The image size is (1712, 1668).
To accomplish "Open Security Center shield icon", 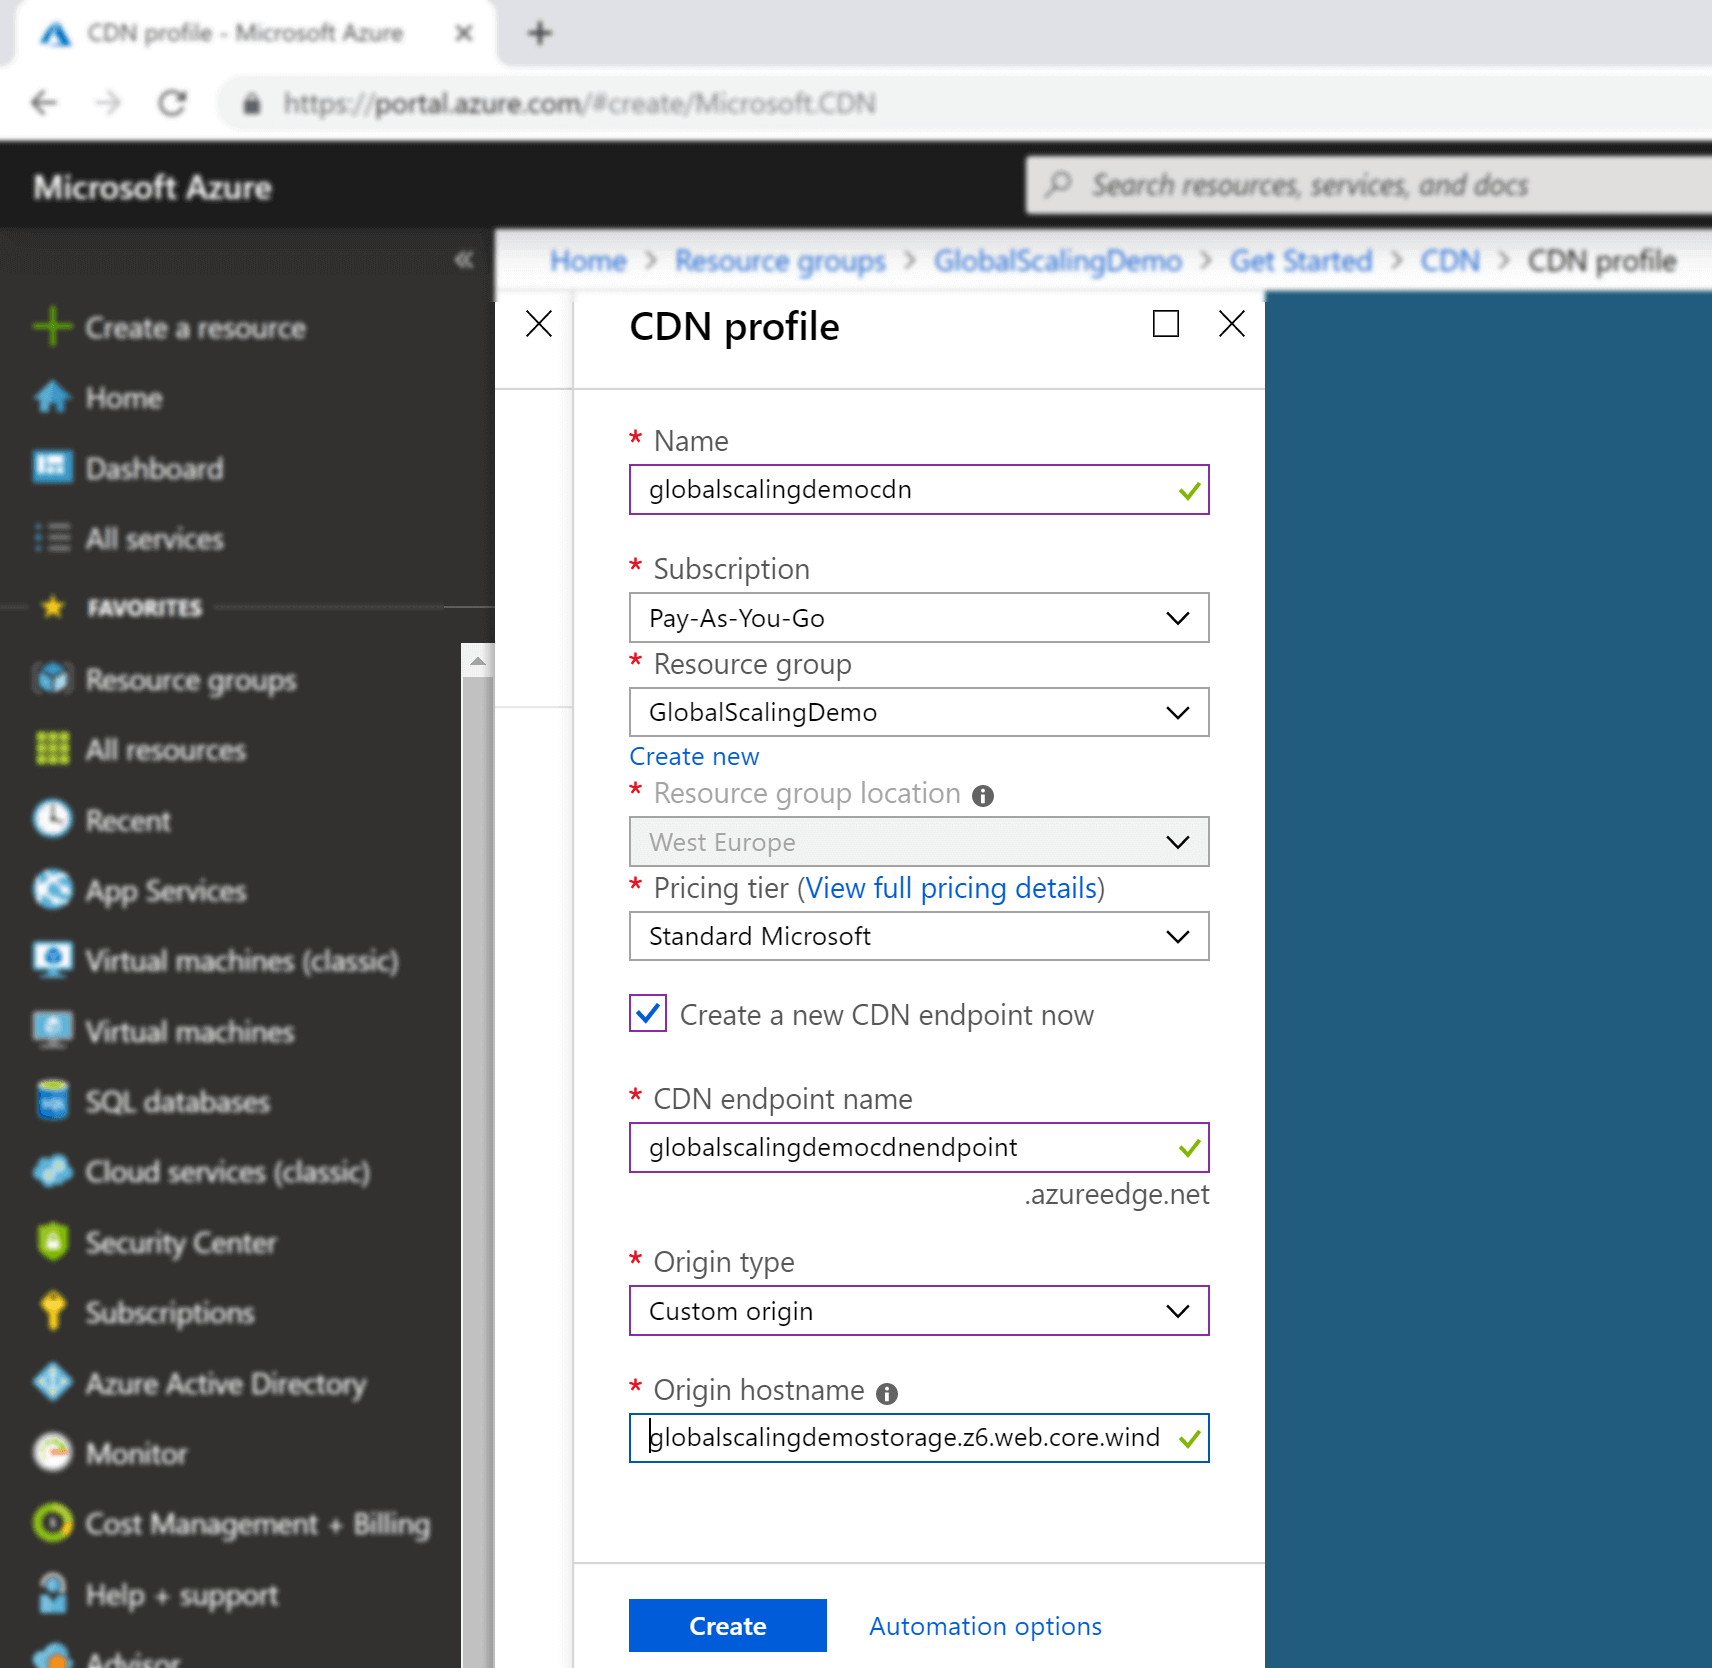I will tap(52, 1242).
